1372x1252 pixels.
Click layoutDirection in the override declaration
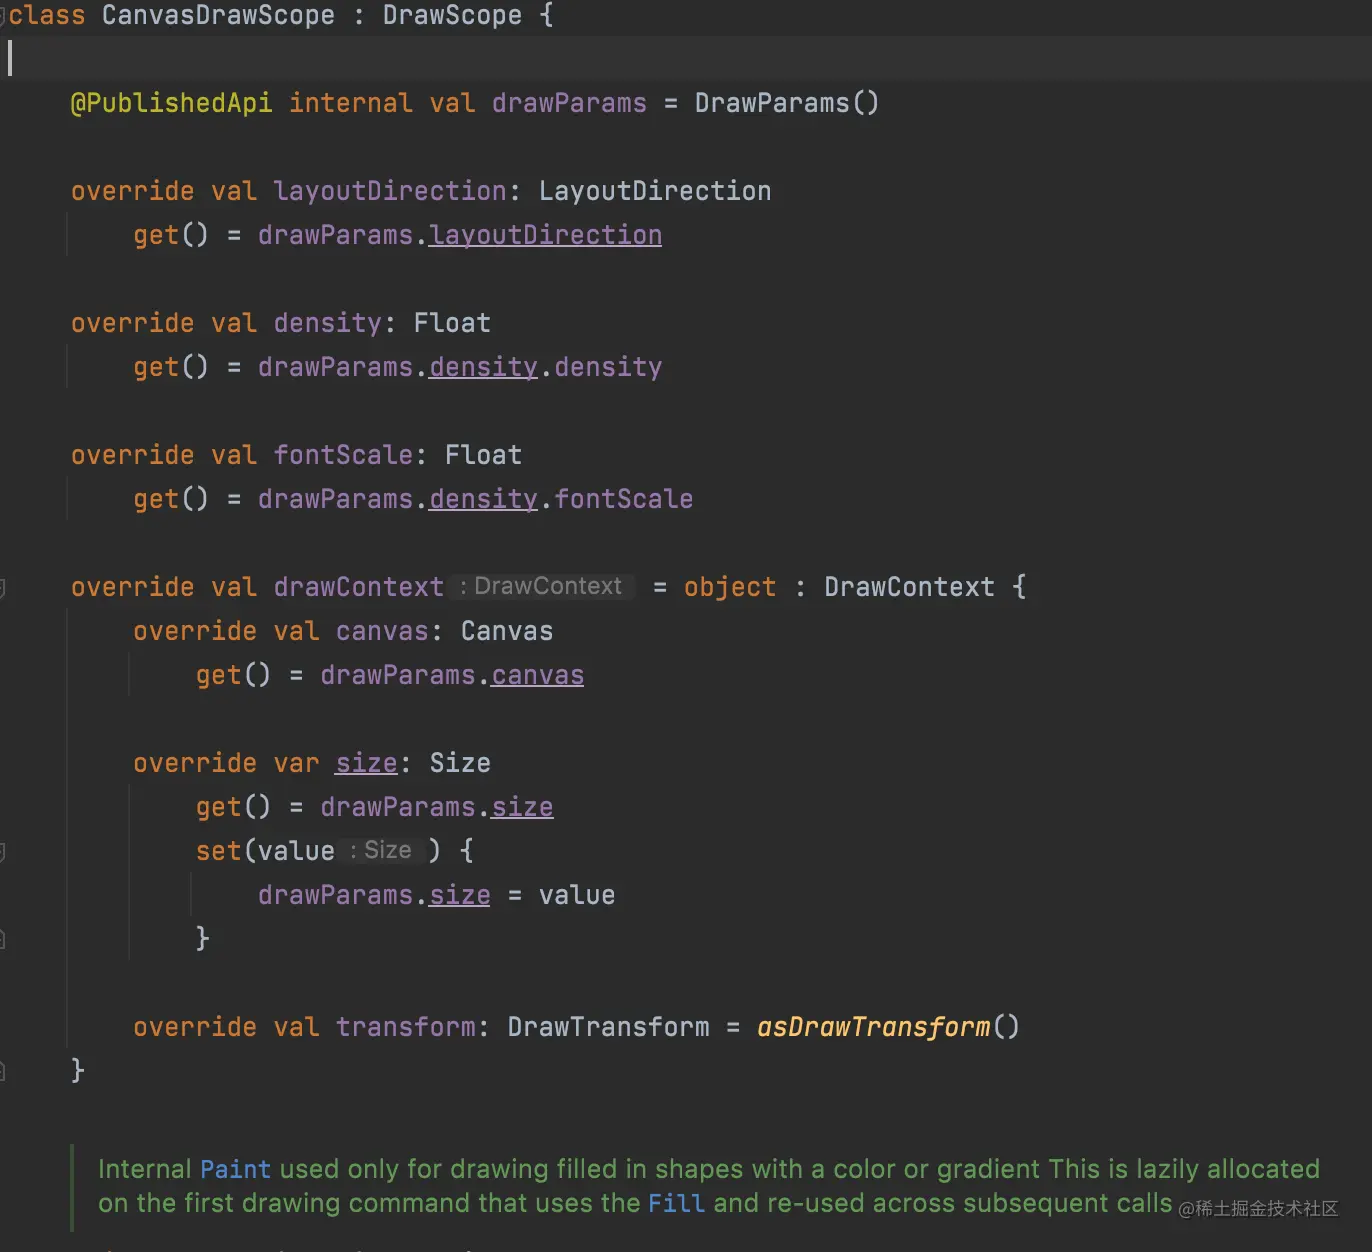pos(390,191)
